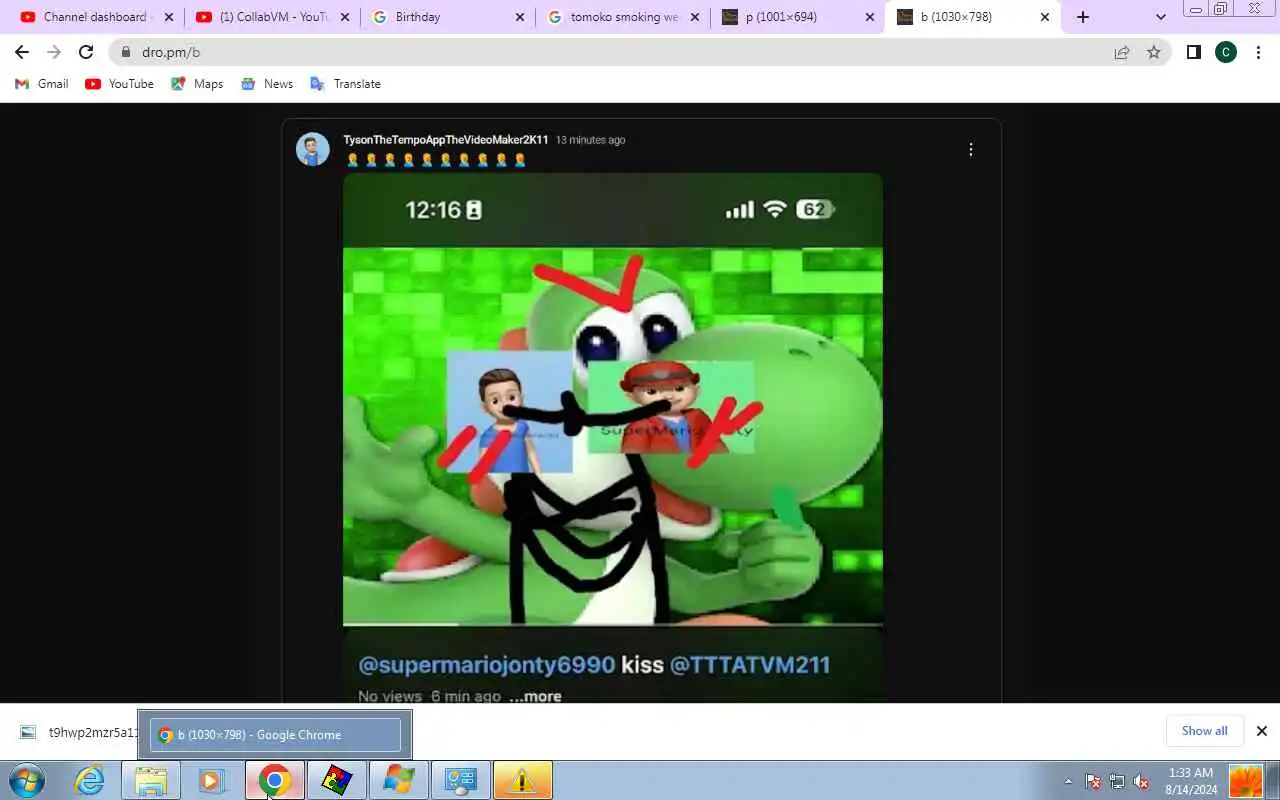Open the yellow warning taskbar icon
This screenshot has width=1280, height=800.
pos(522,780)
